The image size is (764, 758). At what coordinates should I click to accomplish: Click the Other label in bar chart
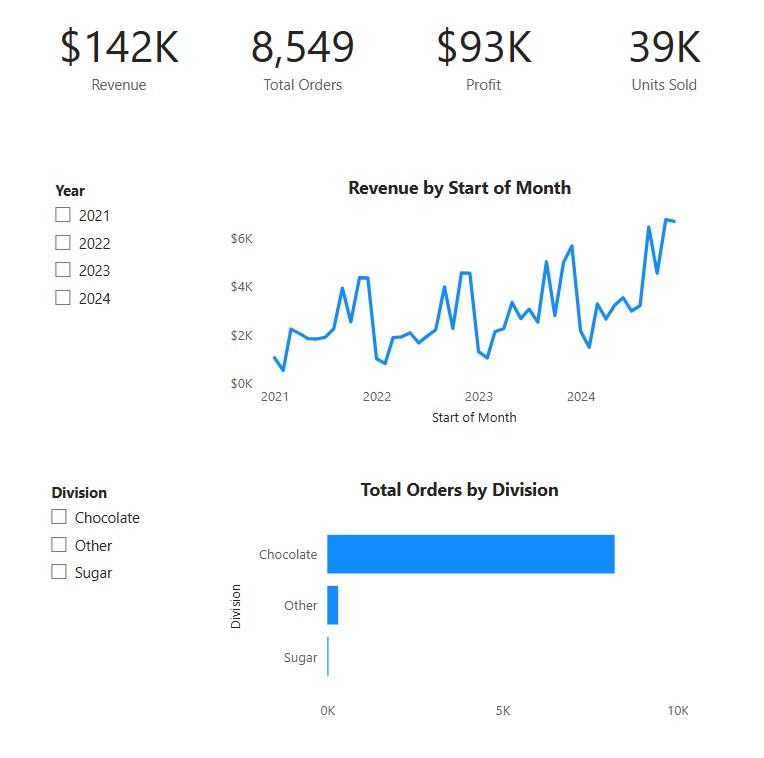coord(301,606)
